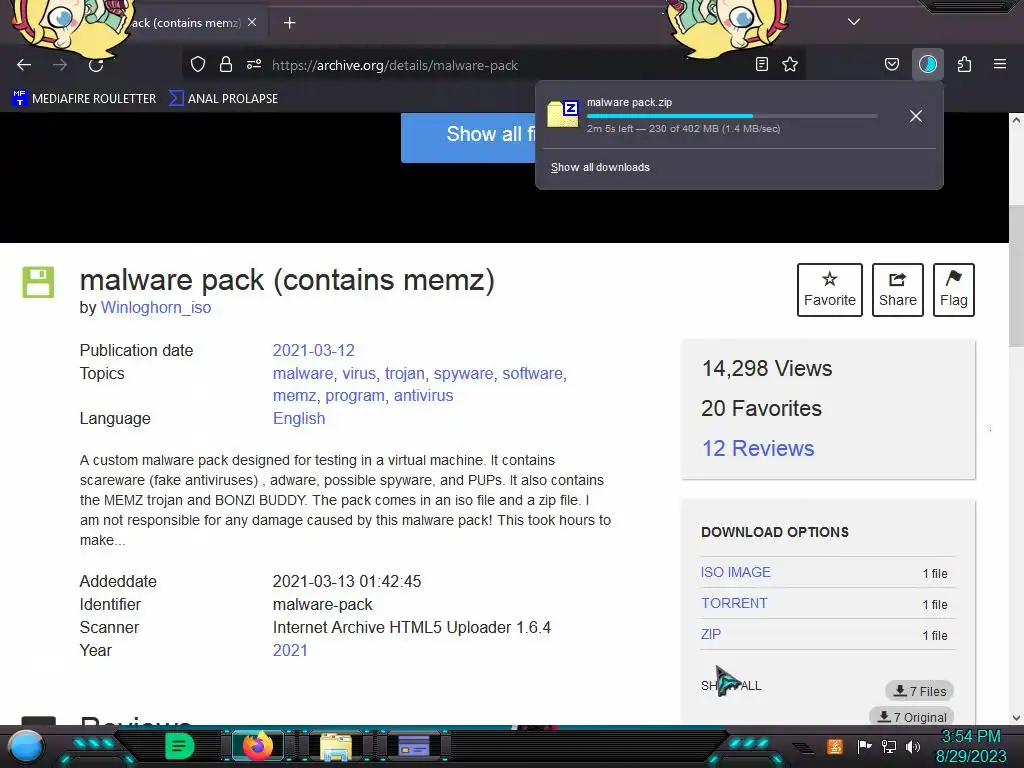1024x768 pixels.
Task: Open Show all downloads
Action: pos(600,167)
